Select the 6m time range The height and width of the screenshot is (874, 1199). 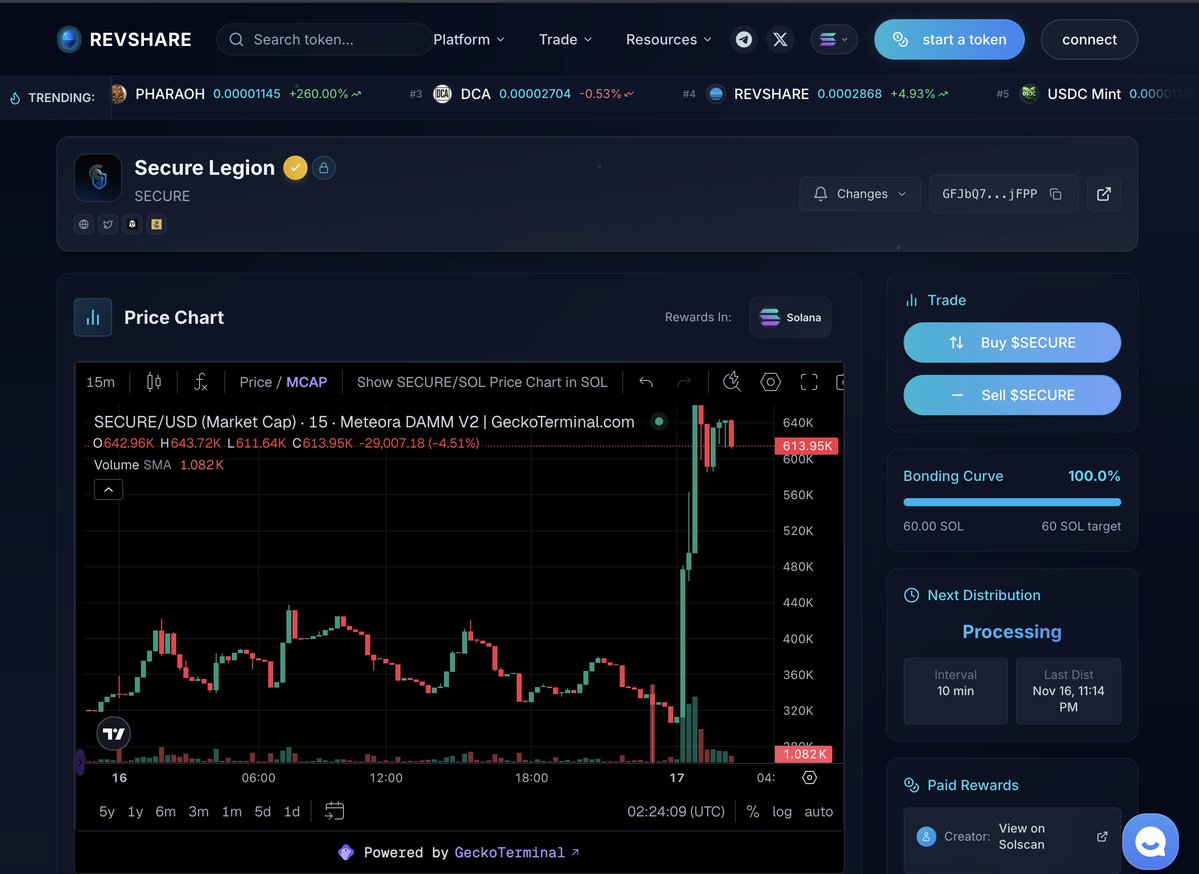[x=165, y=811]
